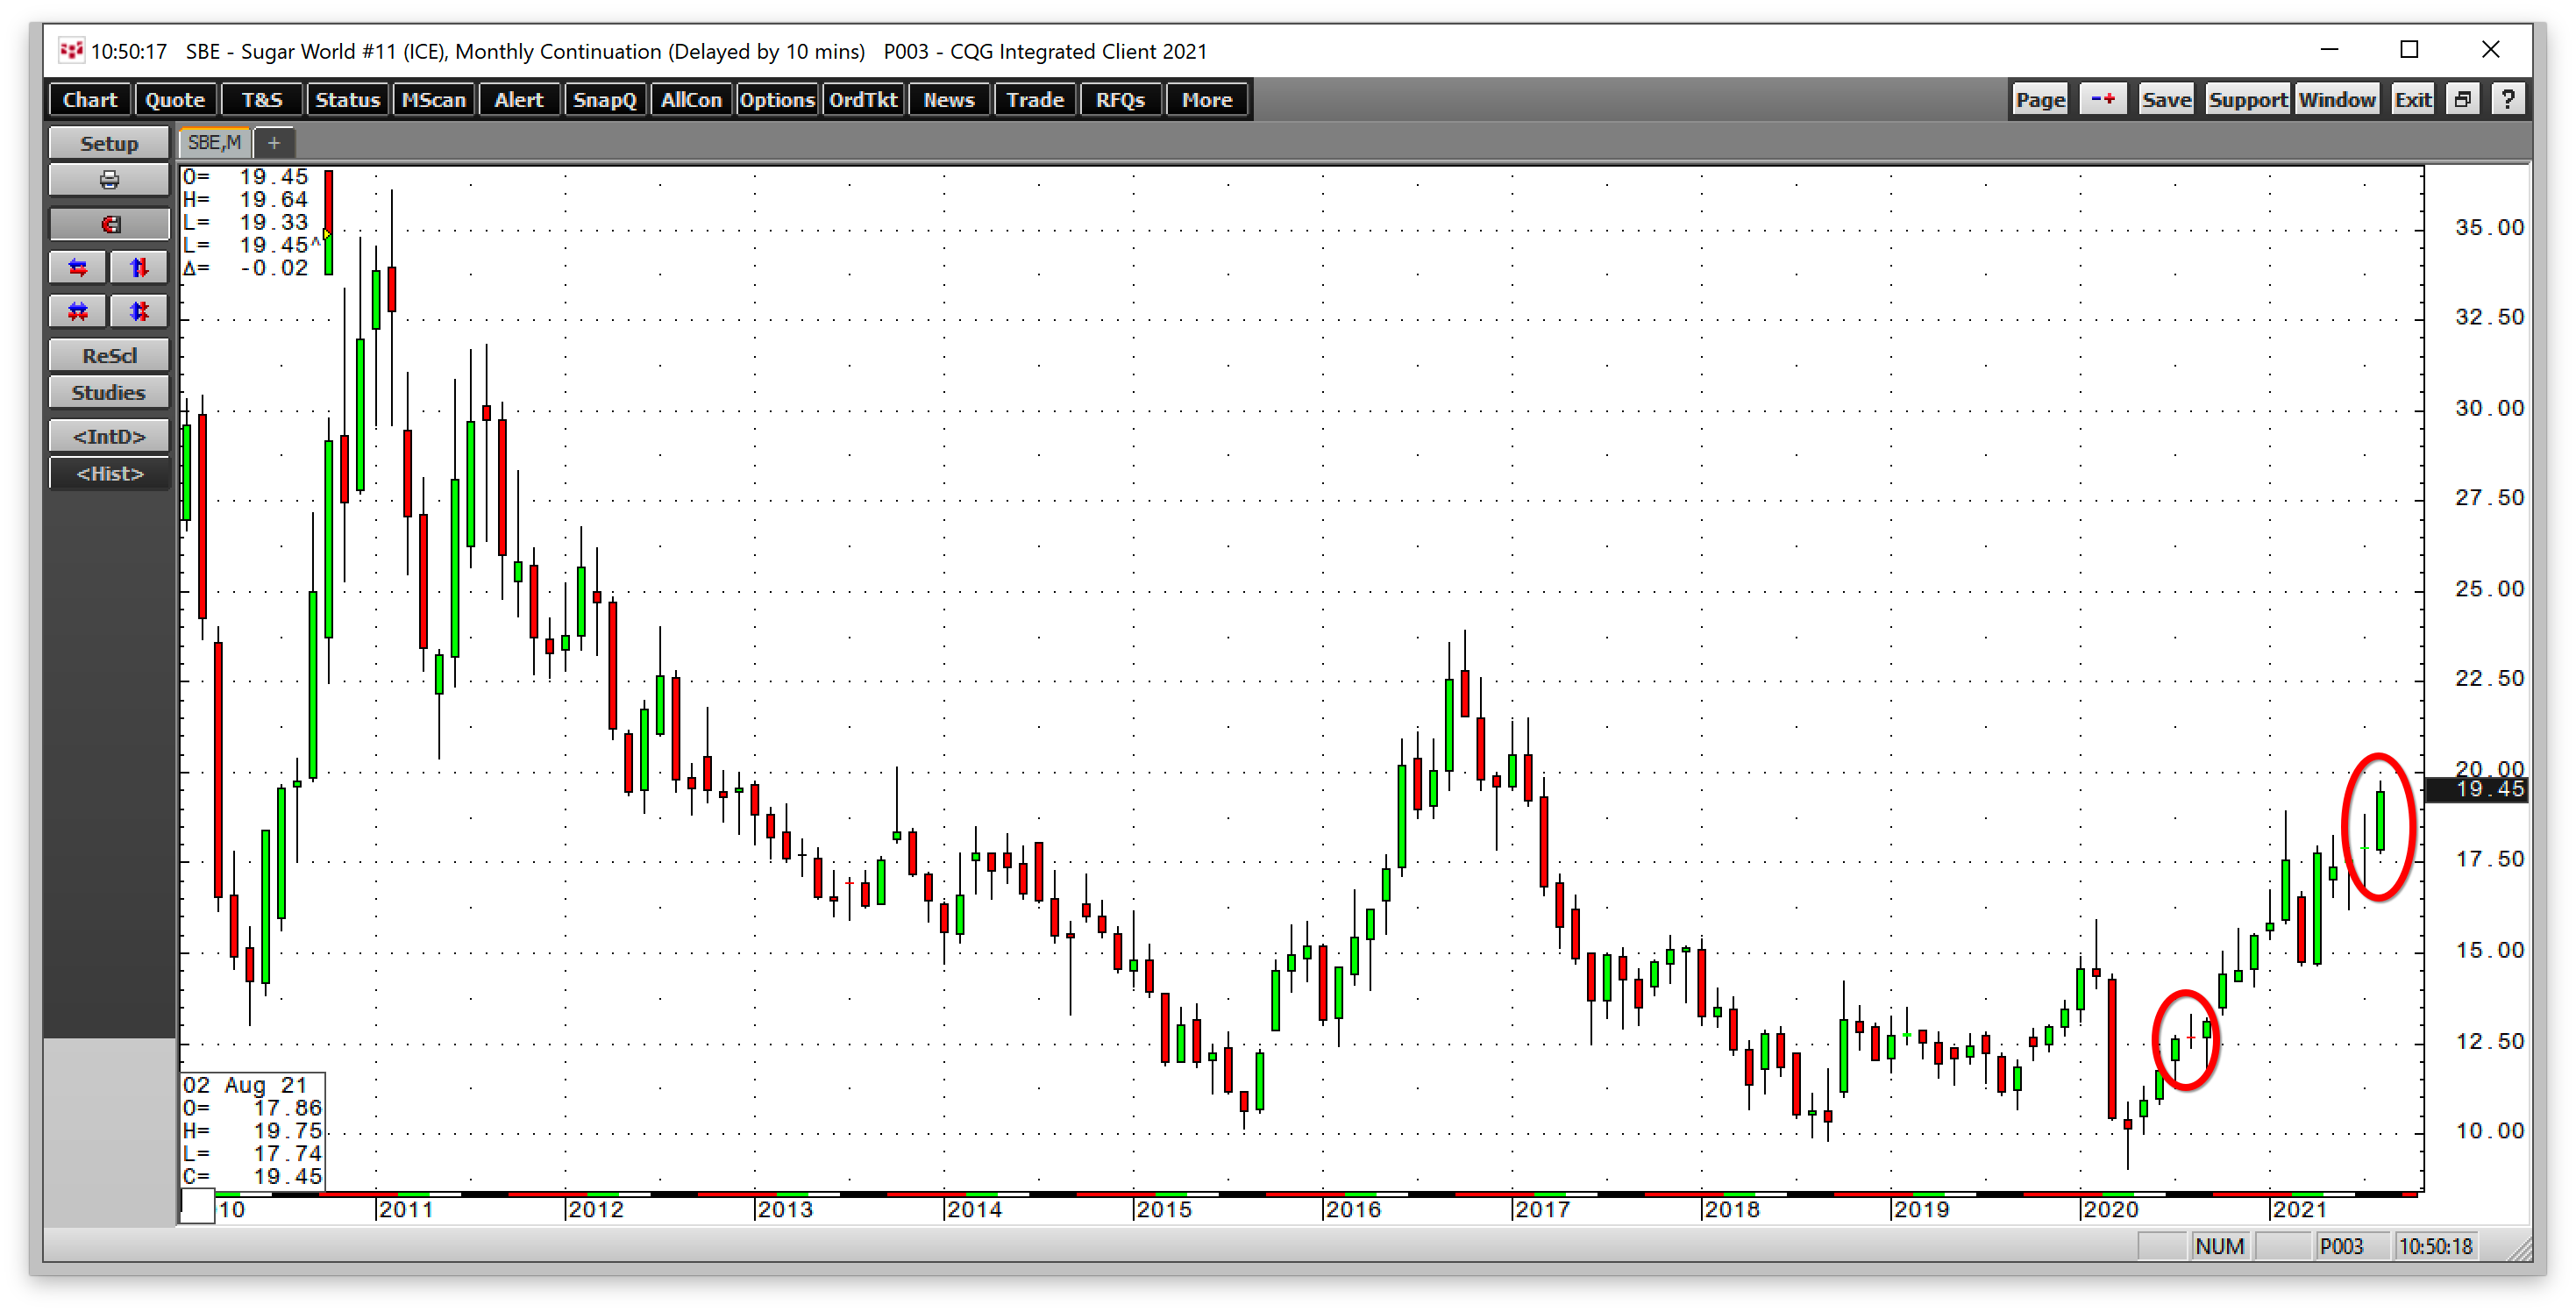Viewport: 2576px width, 1312px height.
Task: Click the red magnet snap icon
Action: (x=109, y=224)
